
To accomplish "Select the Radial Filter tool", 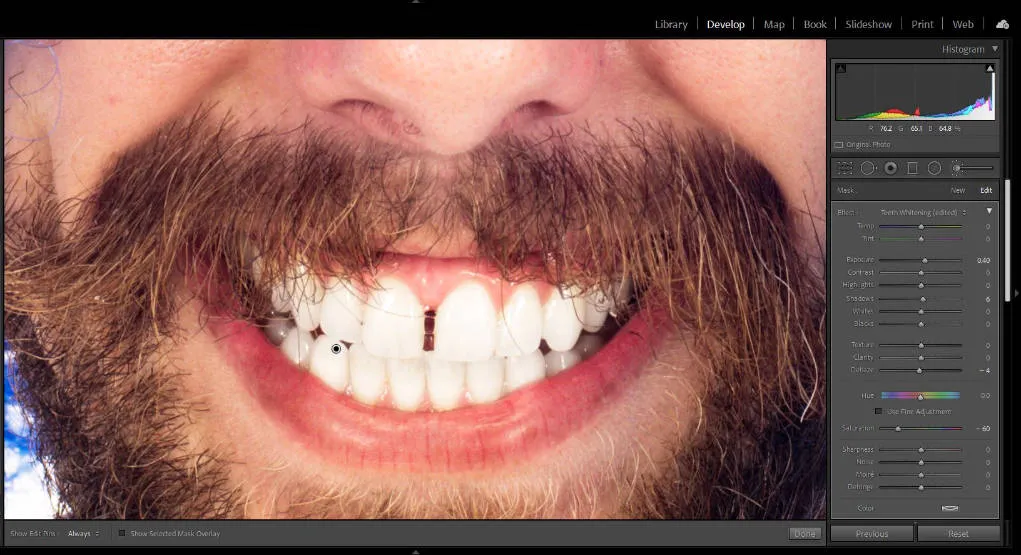I will click(x=934, y=168).
